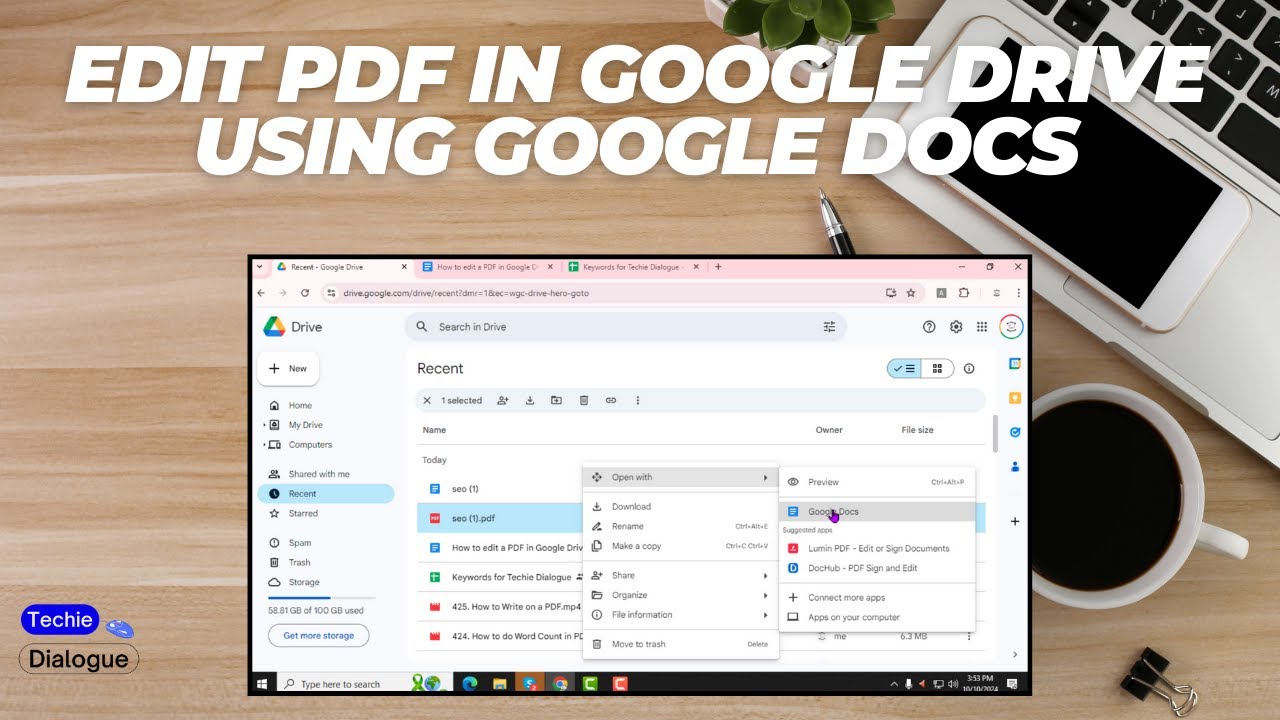The image size is (1280, 720).
Task: Click the move-to-folder toolbar icon
Action: (556, 400)
